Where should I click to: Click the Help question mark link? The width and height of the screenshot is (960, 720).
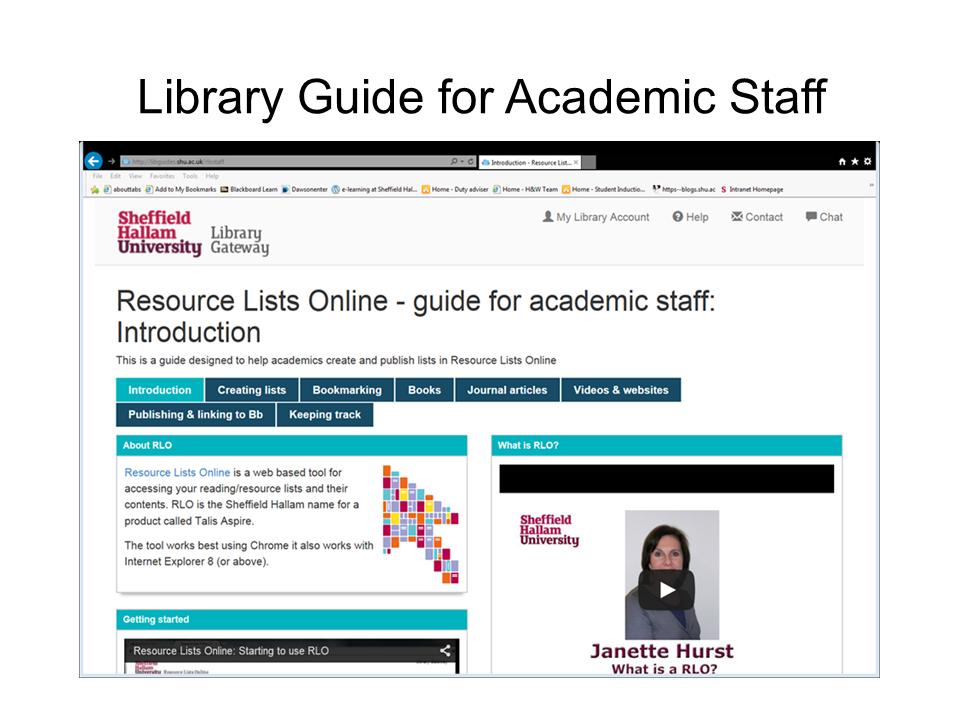coord(690,217)
